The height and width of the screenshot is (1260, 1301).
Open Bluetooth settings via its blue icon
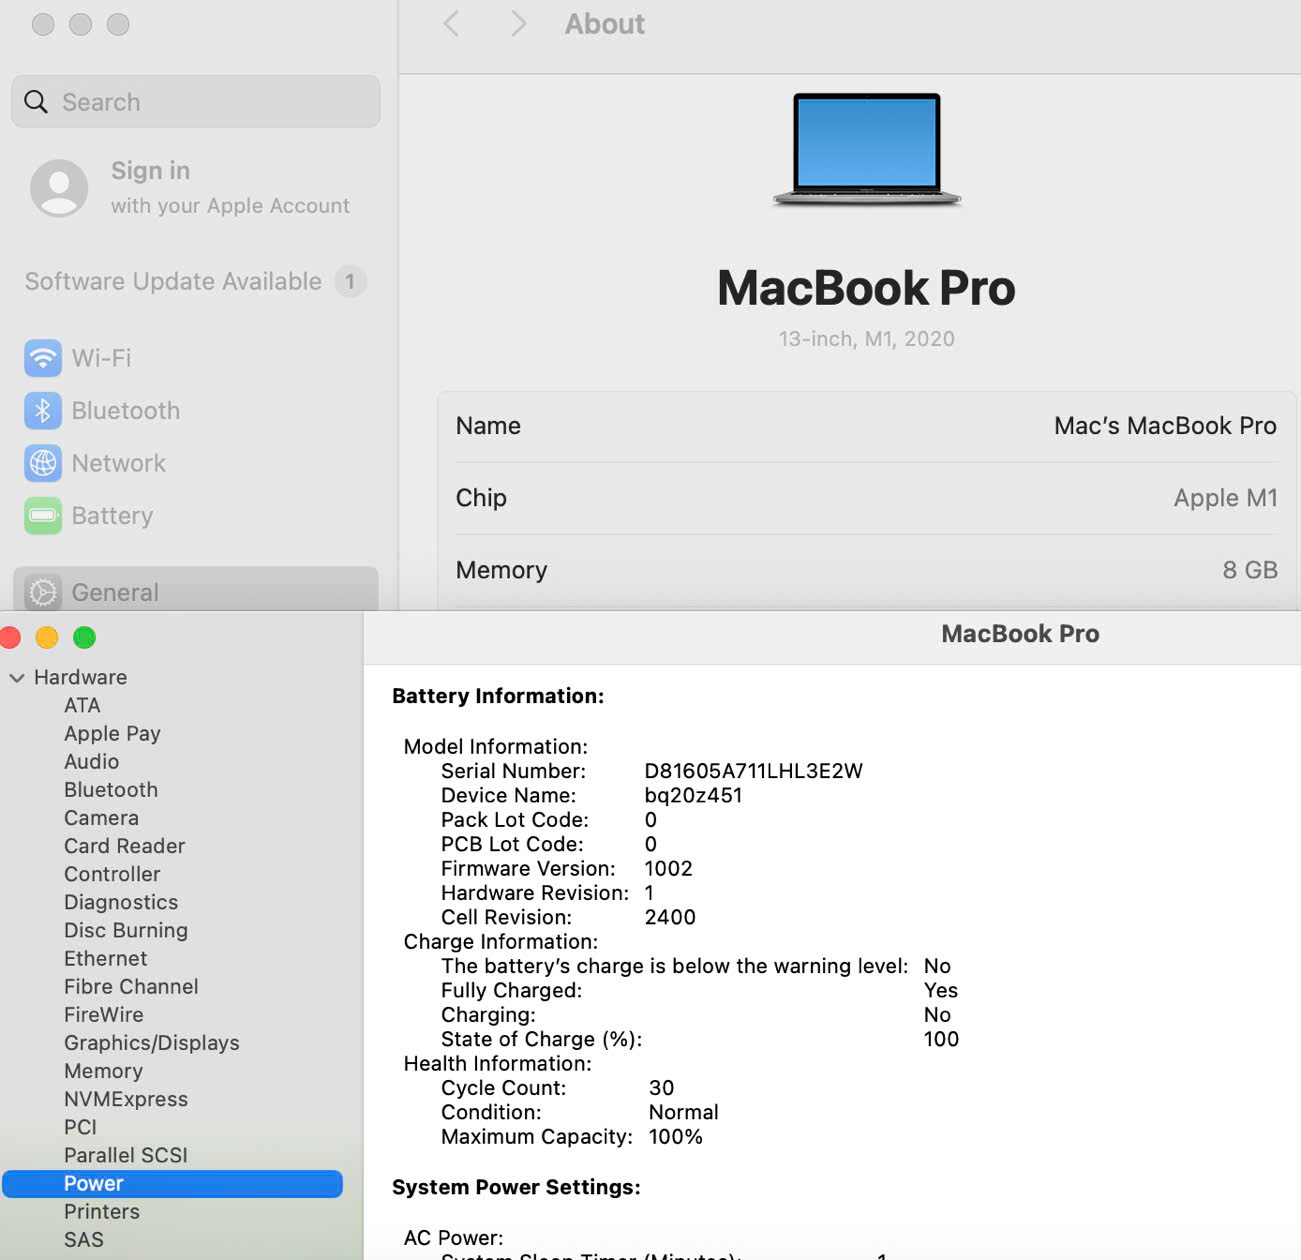pyautogui.click(x=43, y=411)
